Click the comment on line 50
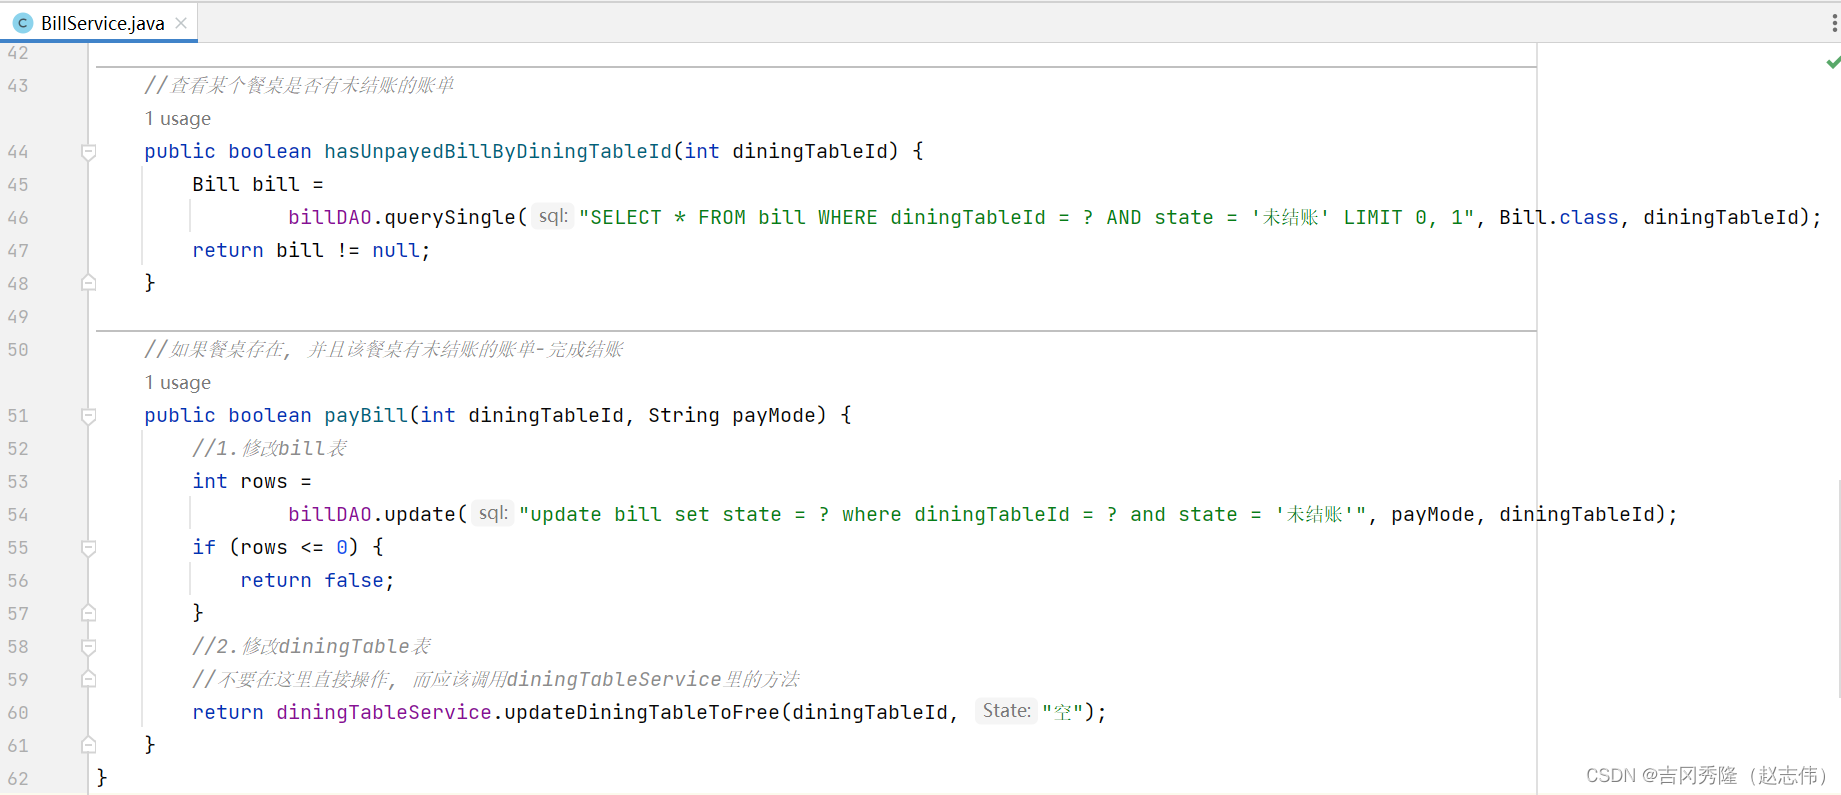The height and width of the screenshot is (795, 1841). (x=384, y=349)
